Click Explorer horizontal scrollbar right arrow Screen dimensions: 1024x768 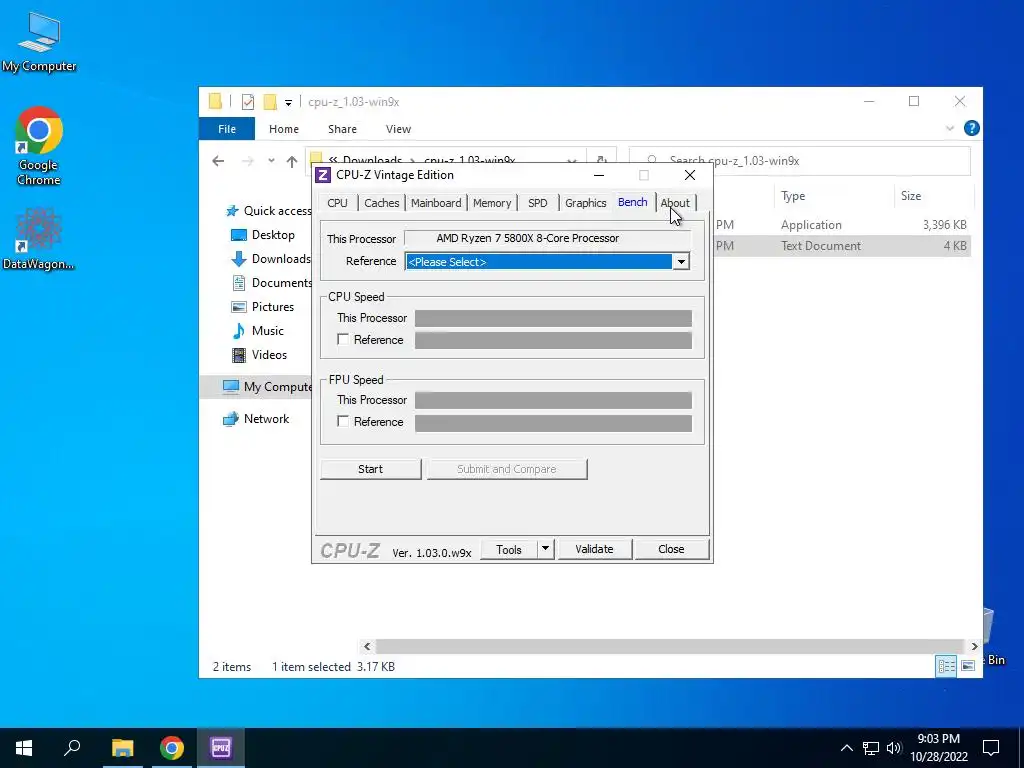coord(974,647)
